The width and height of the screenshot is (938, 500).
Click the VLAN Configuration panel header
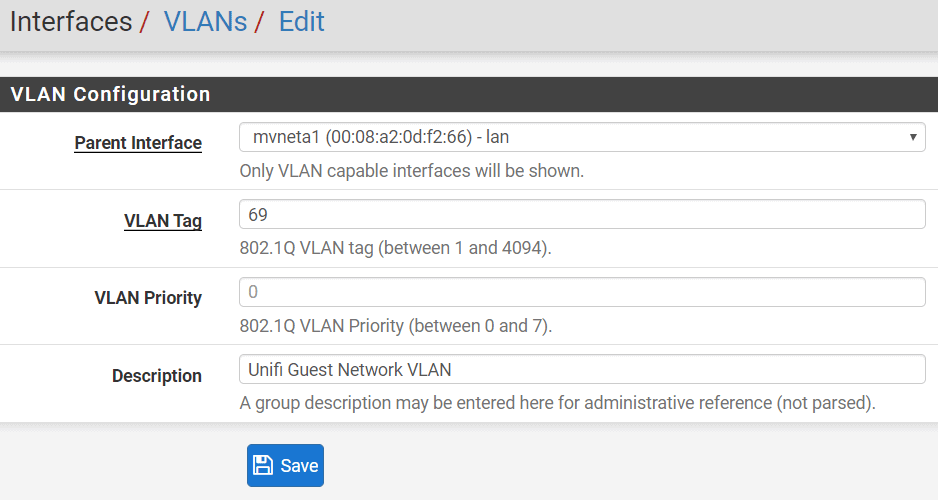tap(469, 94)
